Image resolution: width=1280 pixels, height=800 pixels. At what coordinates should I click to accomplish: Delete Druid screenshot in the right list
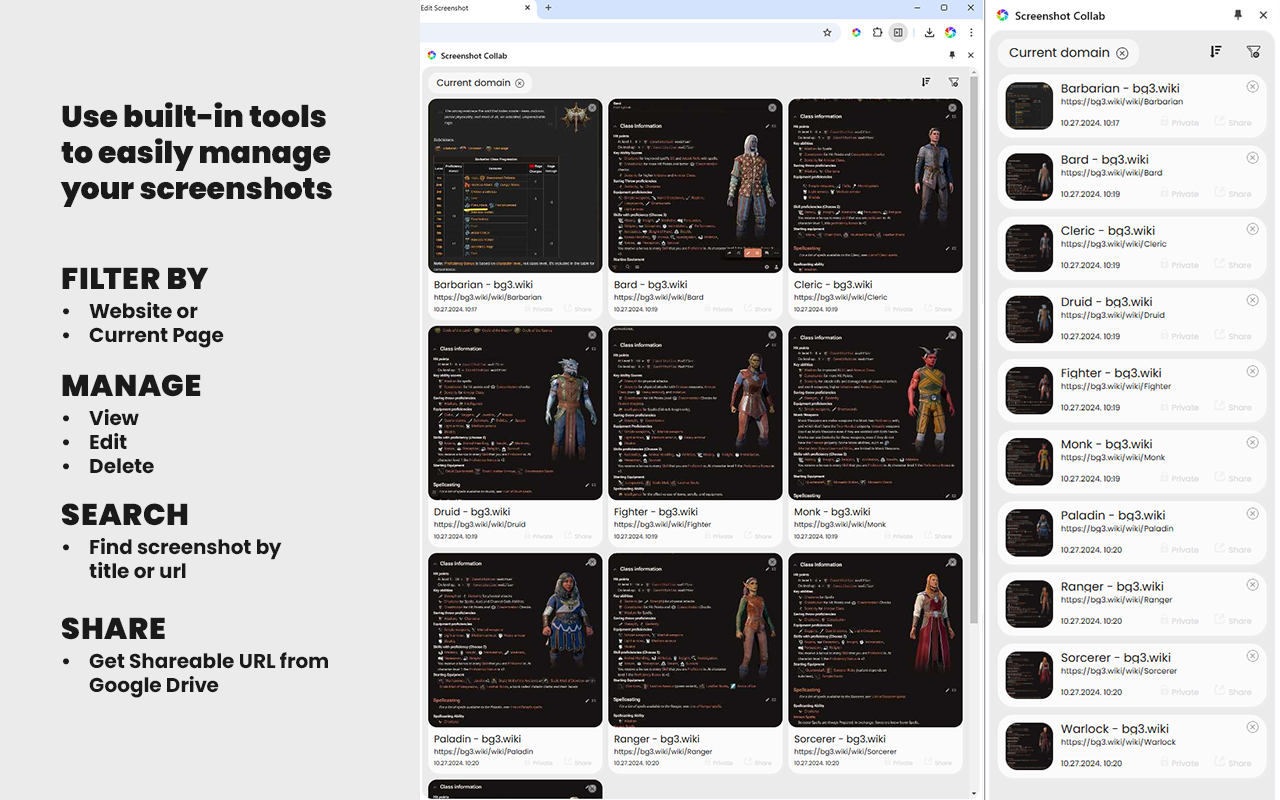point(1253,300)
